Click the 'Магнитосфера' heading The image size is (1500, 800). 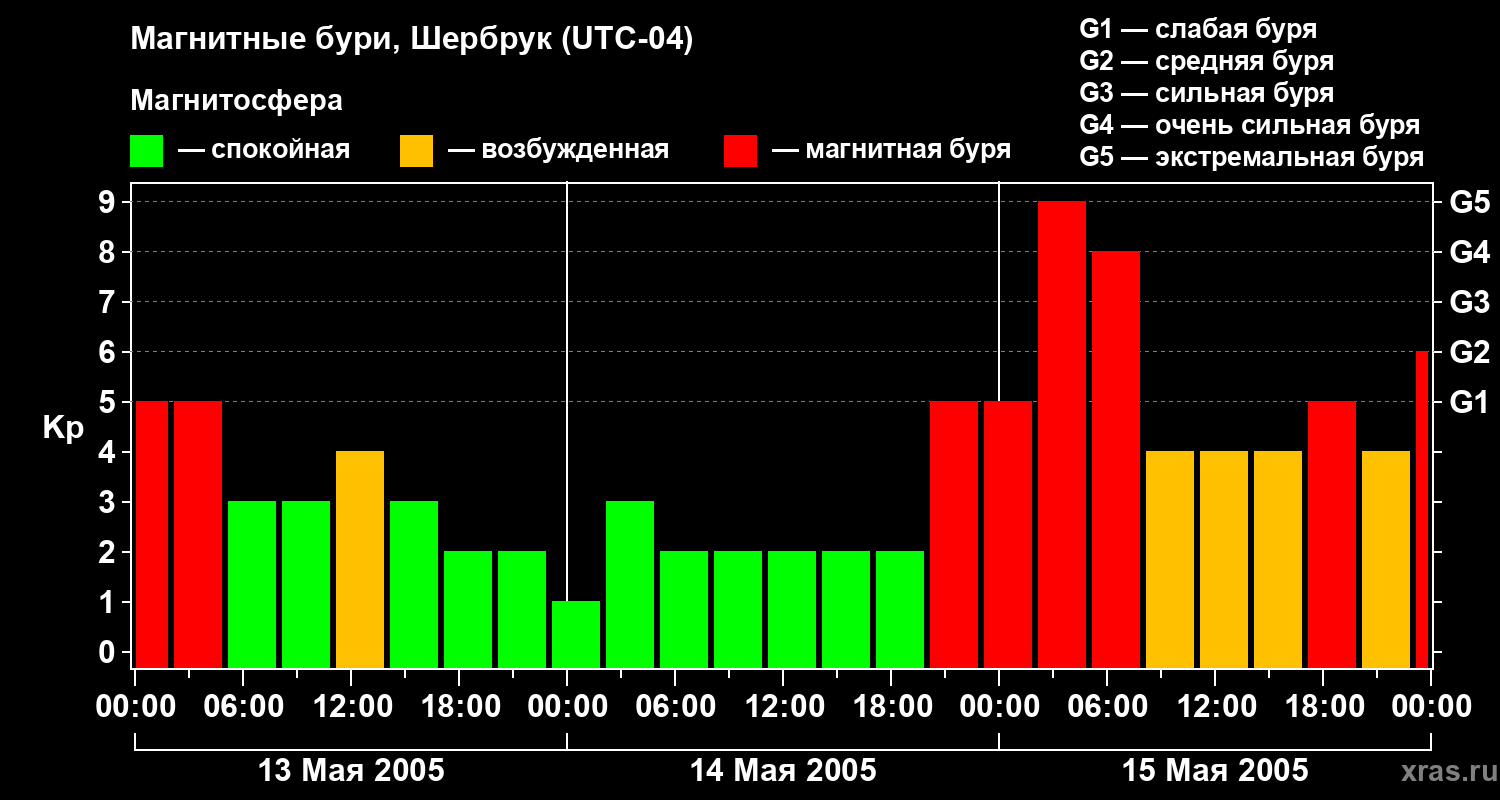[x=236, y=101]
